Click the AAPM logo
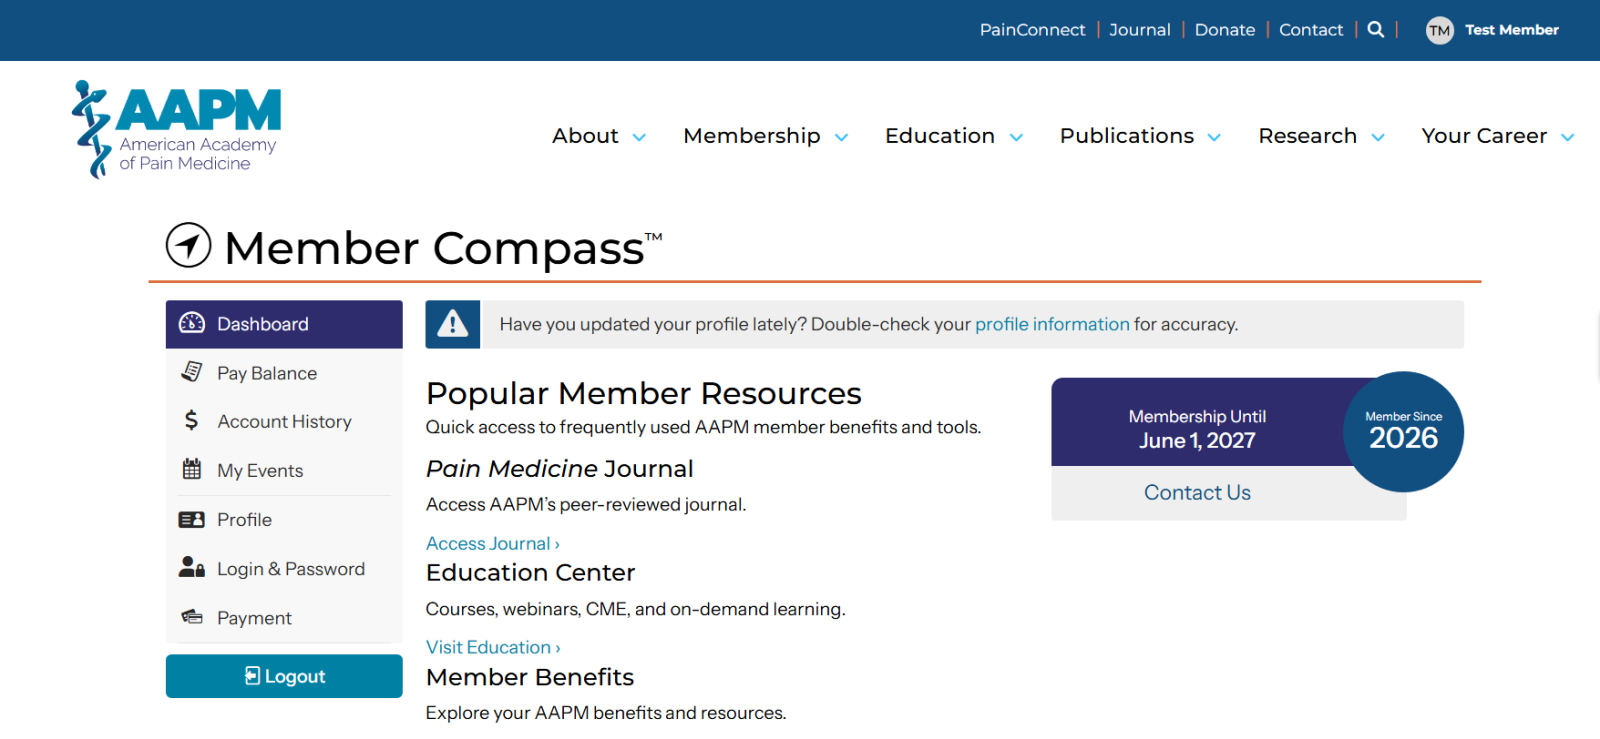This screenshot has height=739, width=1600. pyautogui.click(x=176, y=130)
